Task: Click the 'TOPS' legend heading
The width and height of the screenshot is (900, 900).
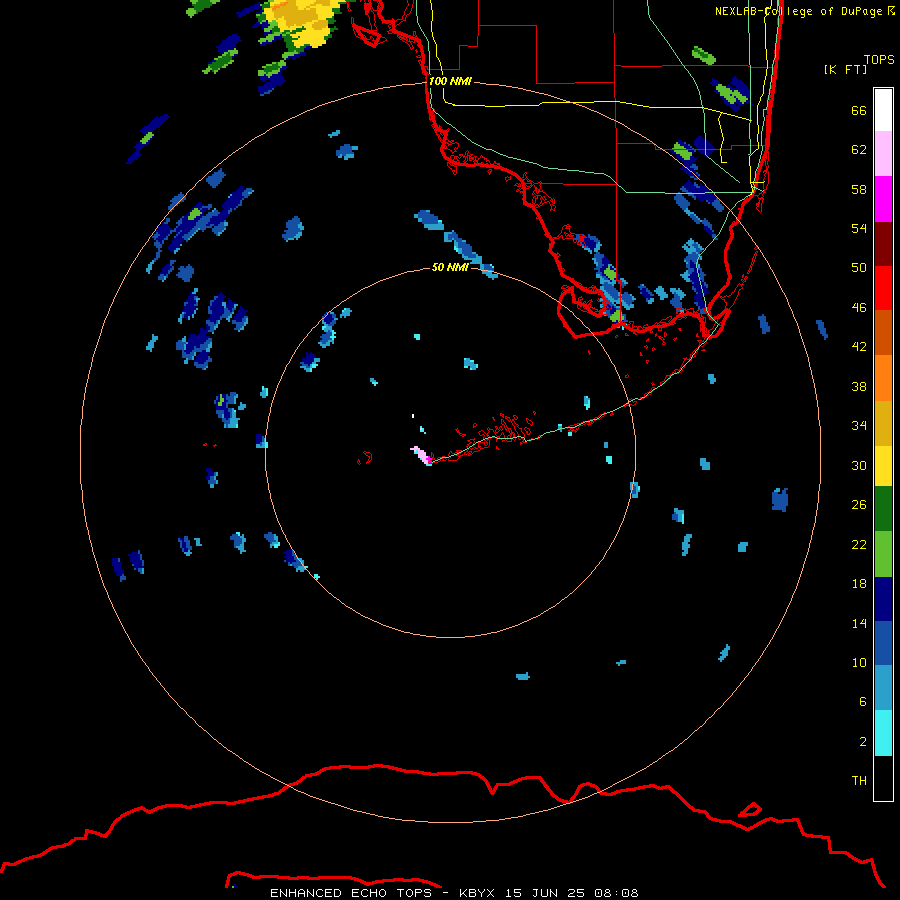Action: pyautogui.click(x=879, y=59)
